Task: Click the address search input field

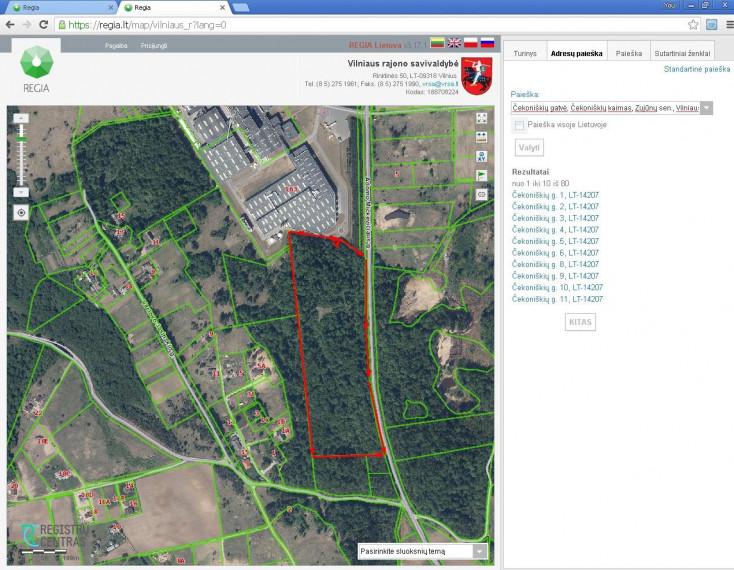Action: [606, 108]
